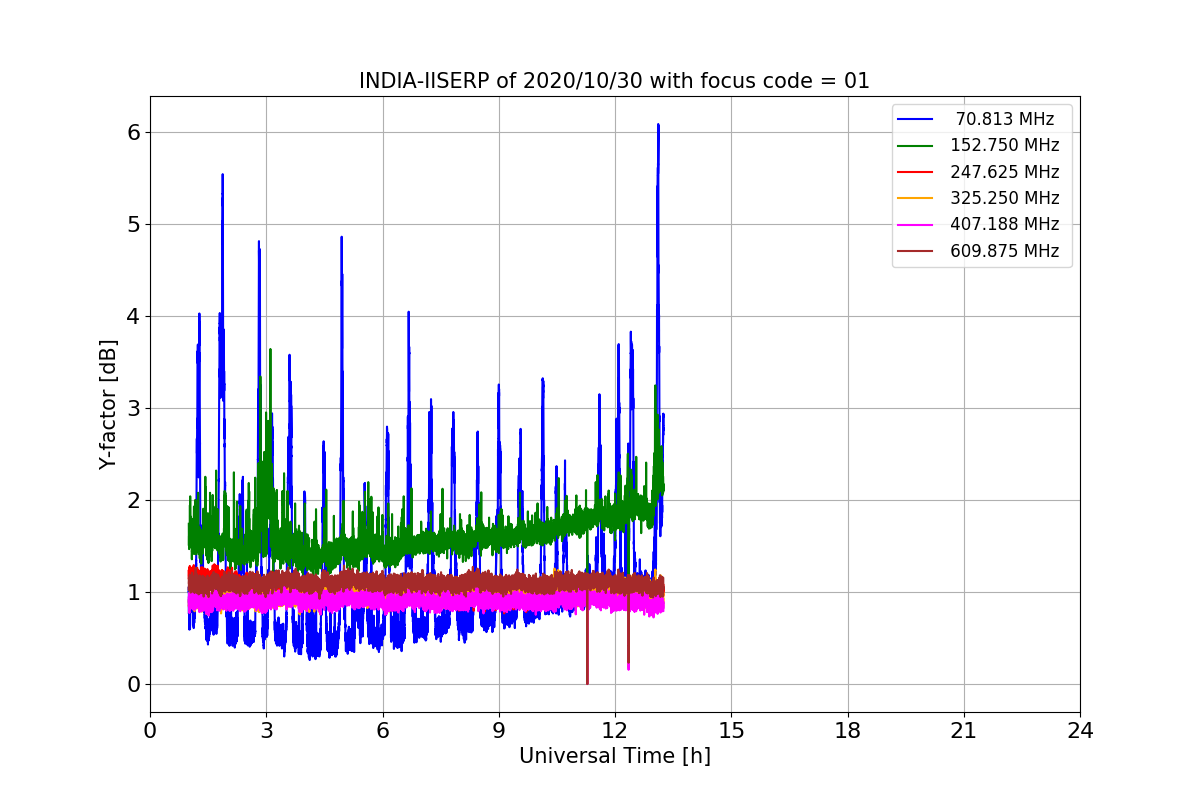Click x-axis tick label 24
Screen dimensions: 1200x800
point(1080,731)
